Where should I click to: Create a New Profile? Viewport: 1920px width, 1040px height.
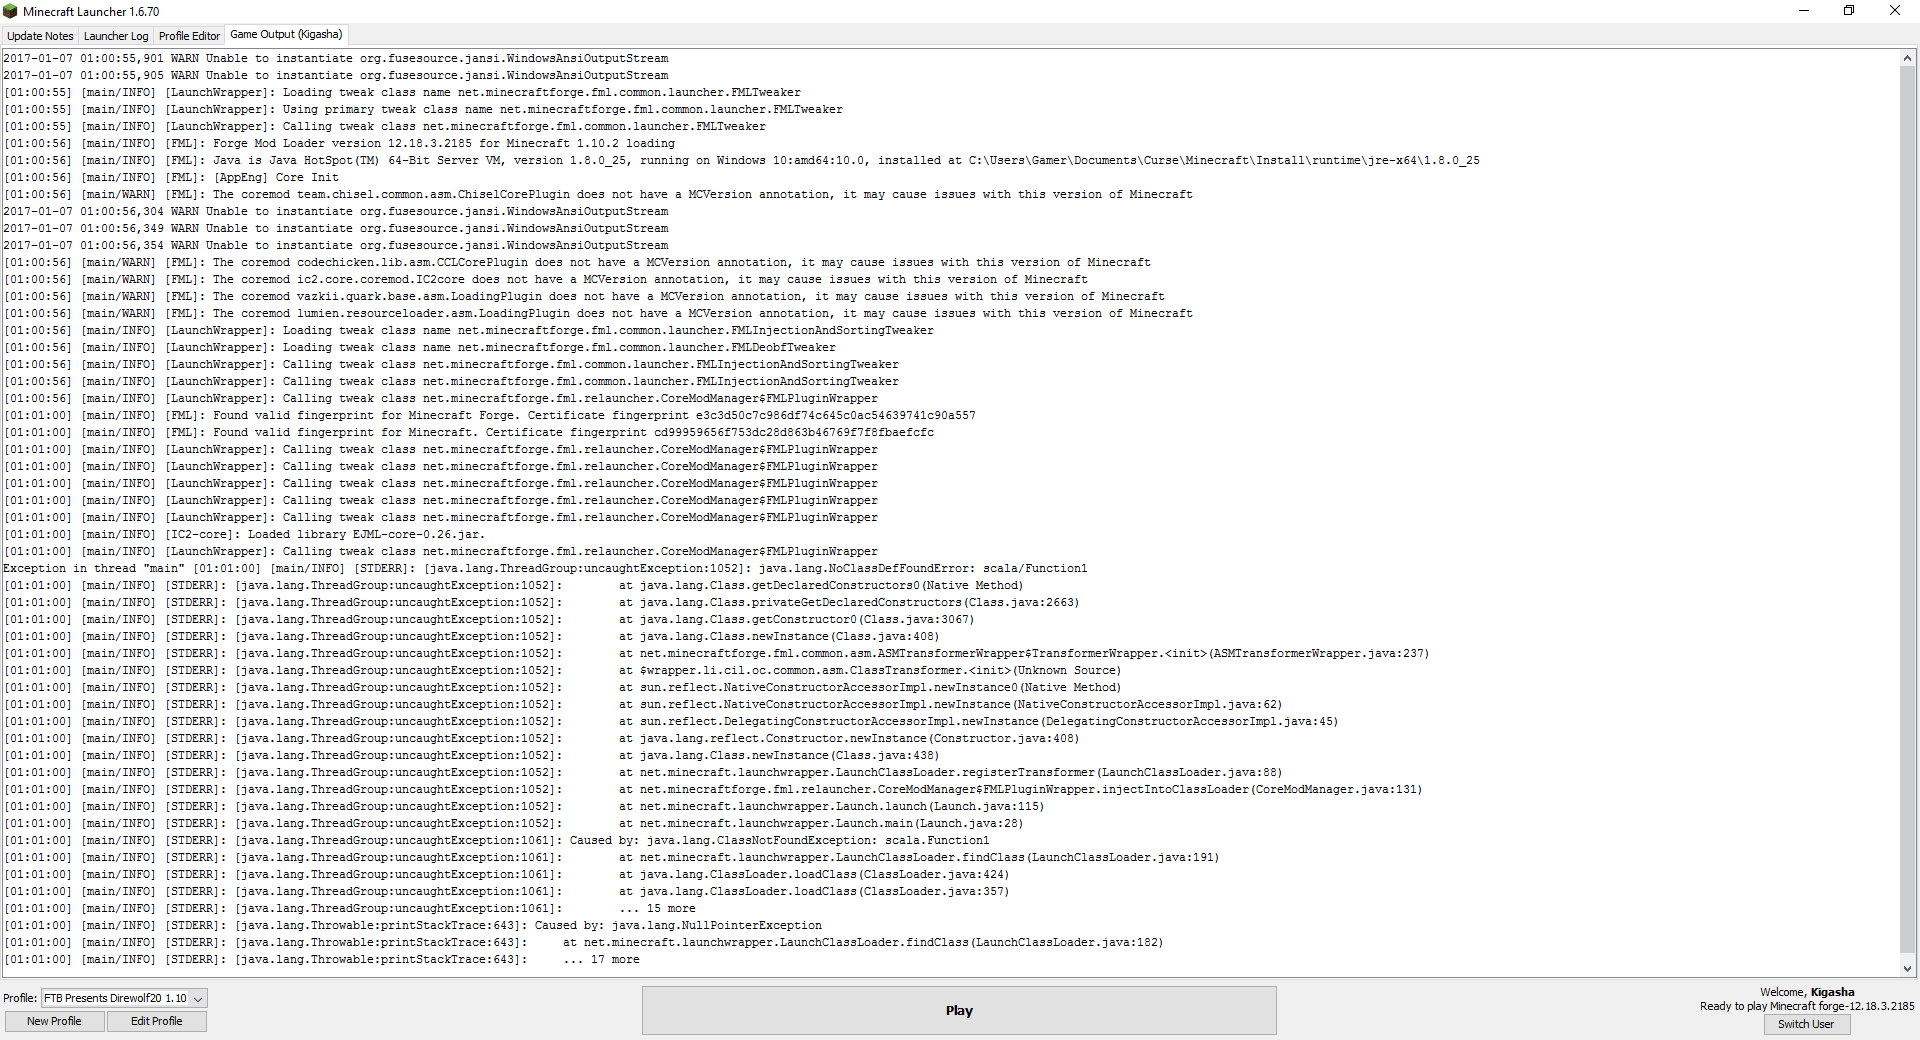(54, 1021)
